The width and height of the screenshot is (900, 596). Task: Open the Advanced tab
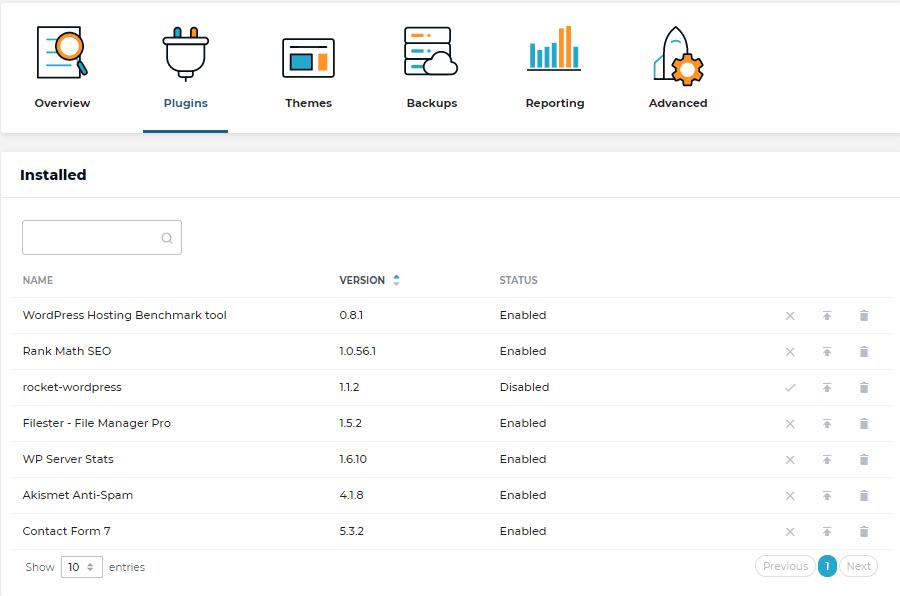[x=678, y=68]
